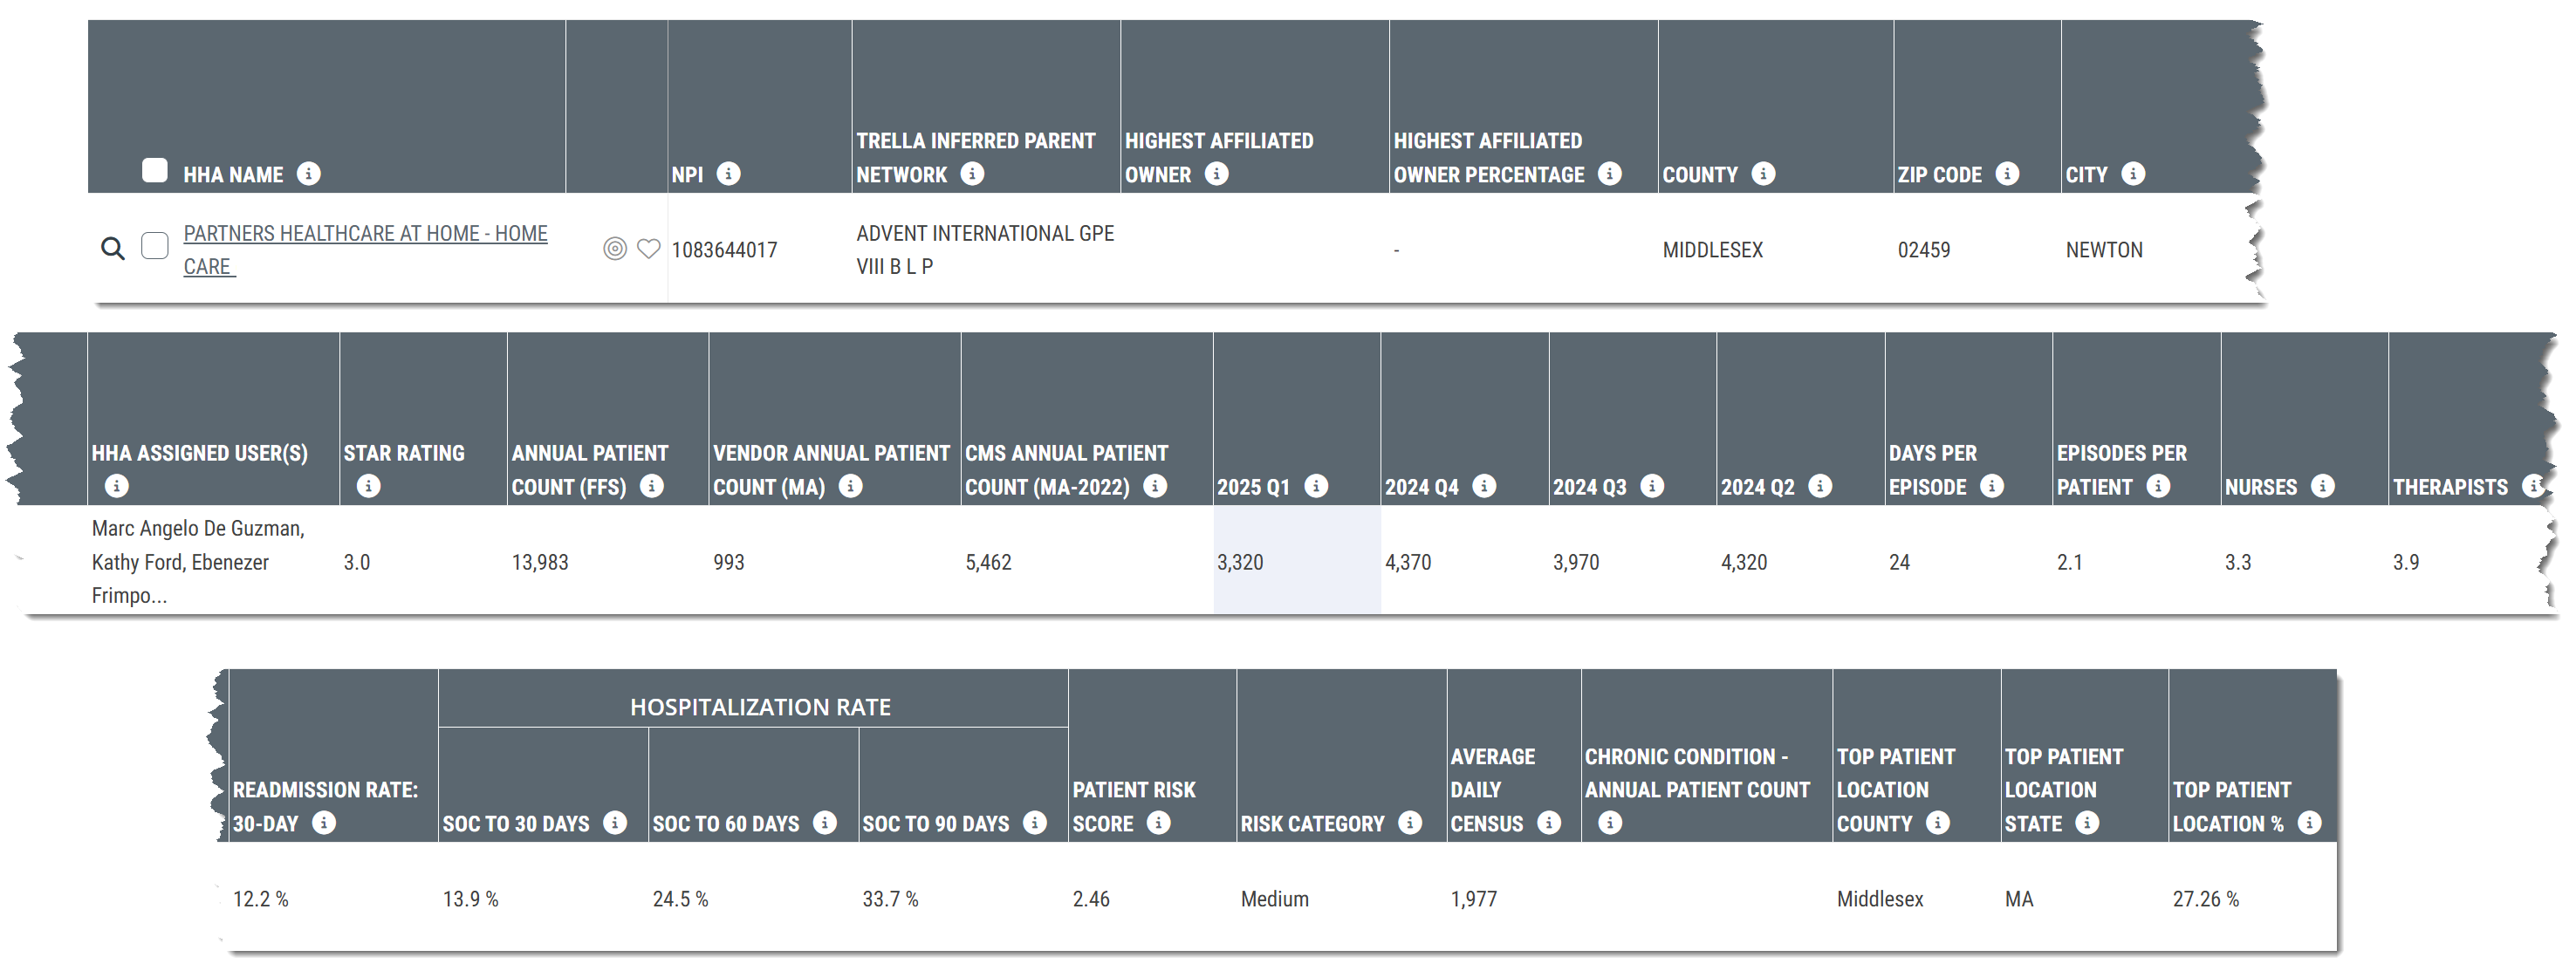Open Partners Healthcare at Home - Home Care link

pos(365,234)
